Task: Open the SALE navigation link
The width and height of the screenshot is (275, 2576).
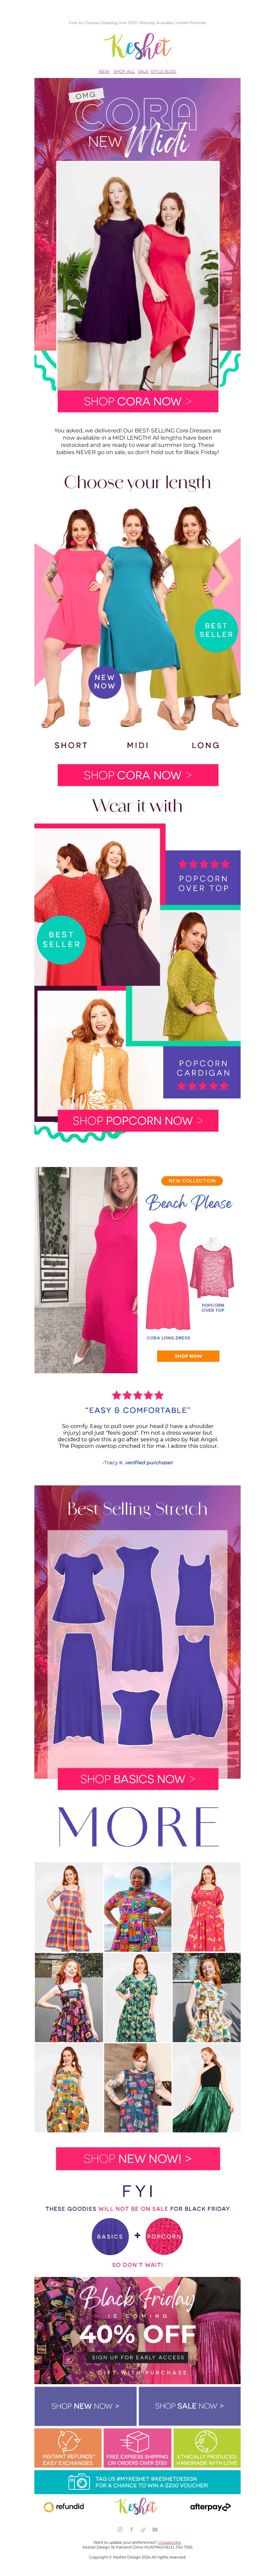Action: [x=143, y=72]
